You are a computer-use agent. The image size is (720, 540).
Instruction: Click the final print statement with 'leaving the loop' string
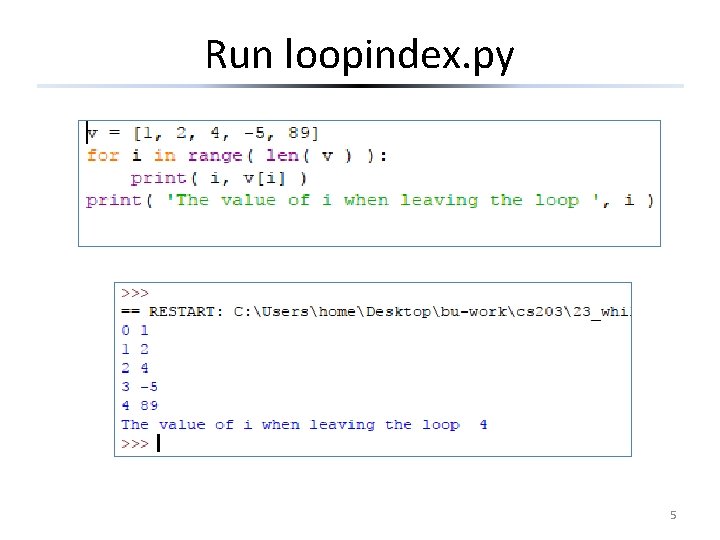(x=370, y=201)
